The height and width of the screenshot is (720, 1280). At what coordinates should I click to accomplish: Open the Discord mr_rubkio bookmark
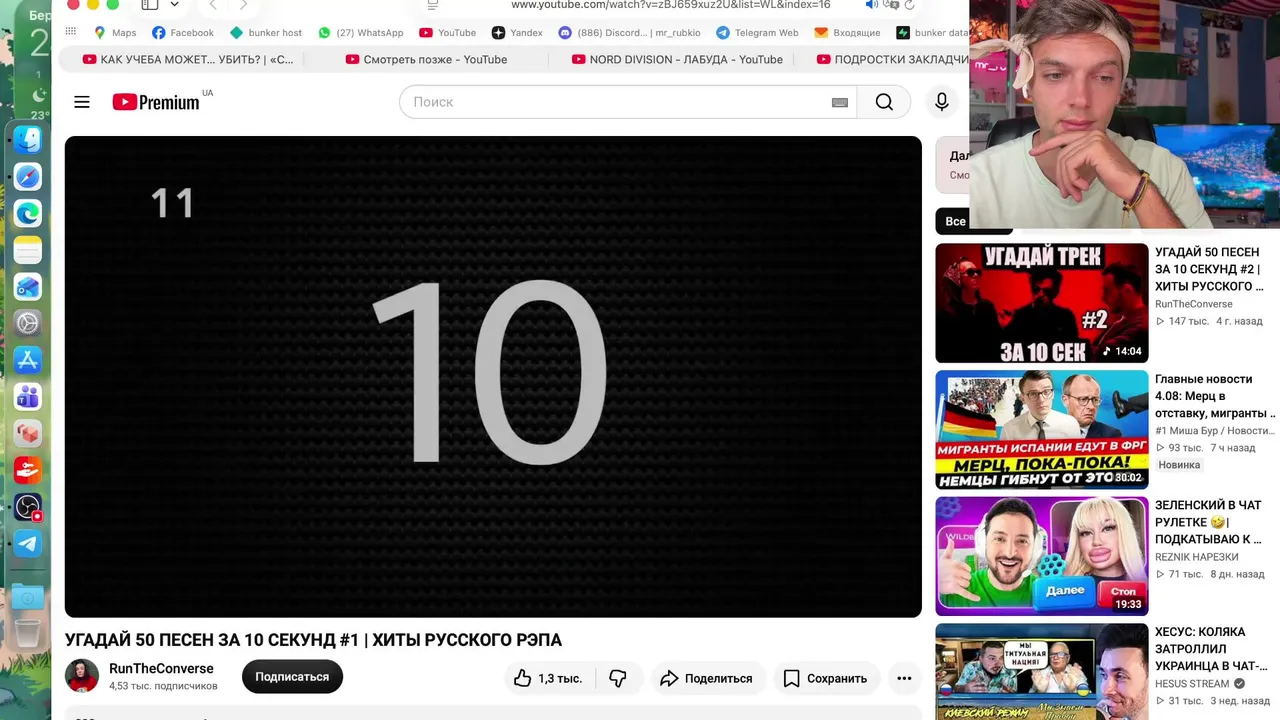629,33
